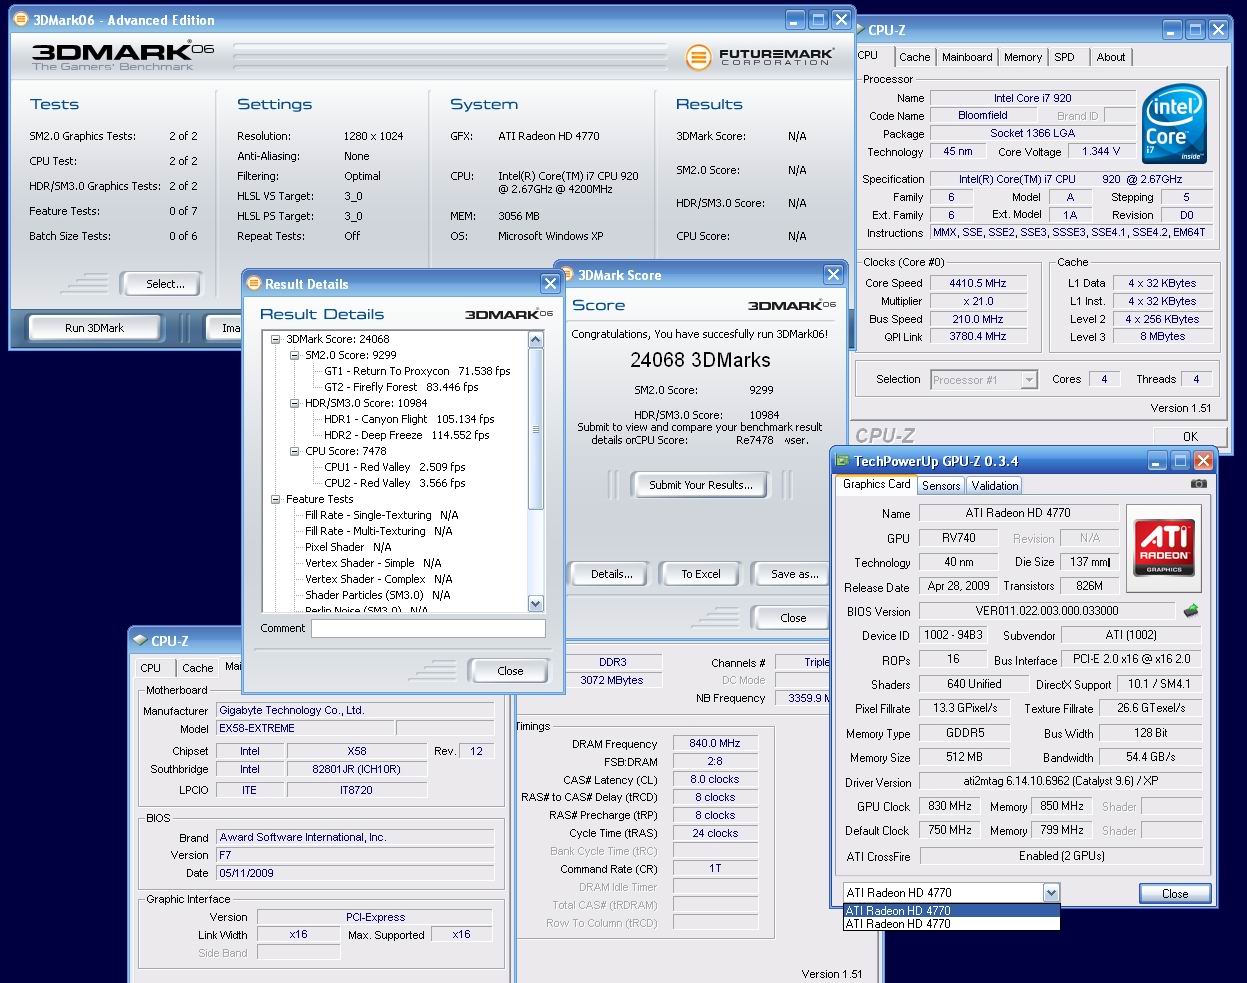Image resolution: width=1247 pixels, height=983 pixels.
Task: Click the Result Details vertical scrollbar thumb
Action: pos(535,429)
